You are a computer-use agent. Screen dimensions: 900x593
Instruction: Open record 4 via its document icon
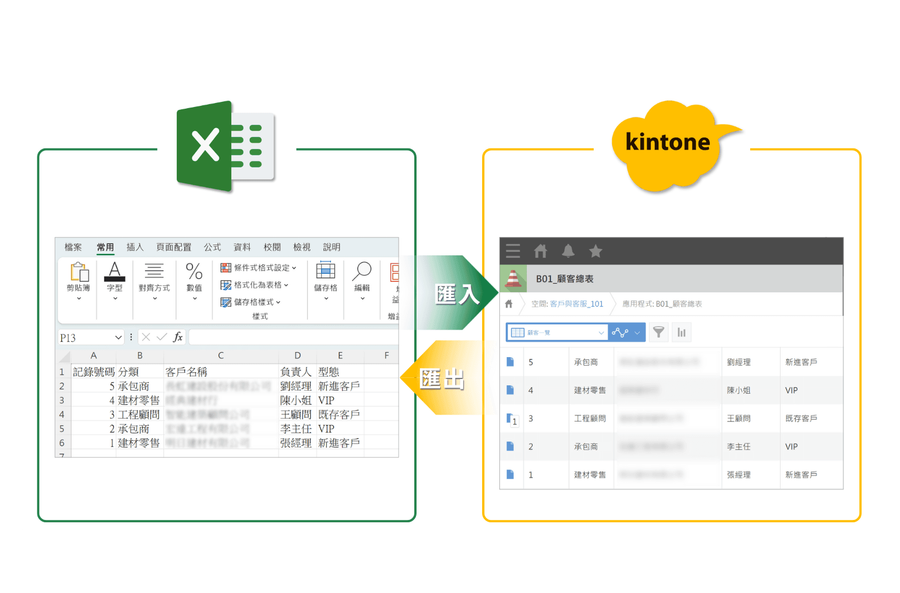(x=510, y=390)
